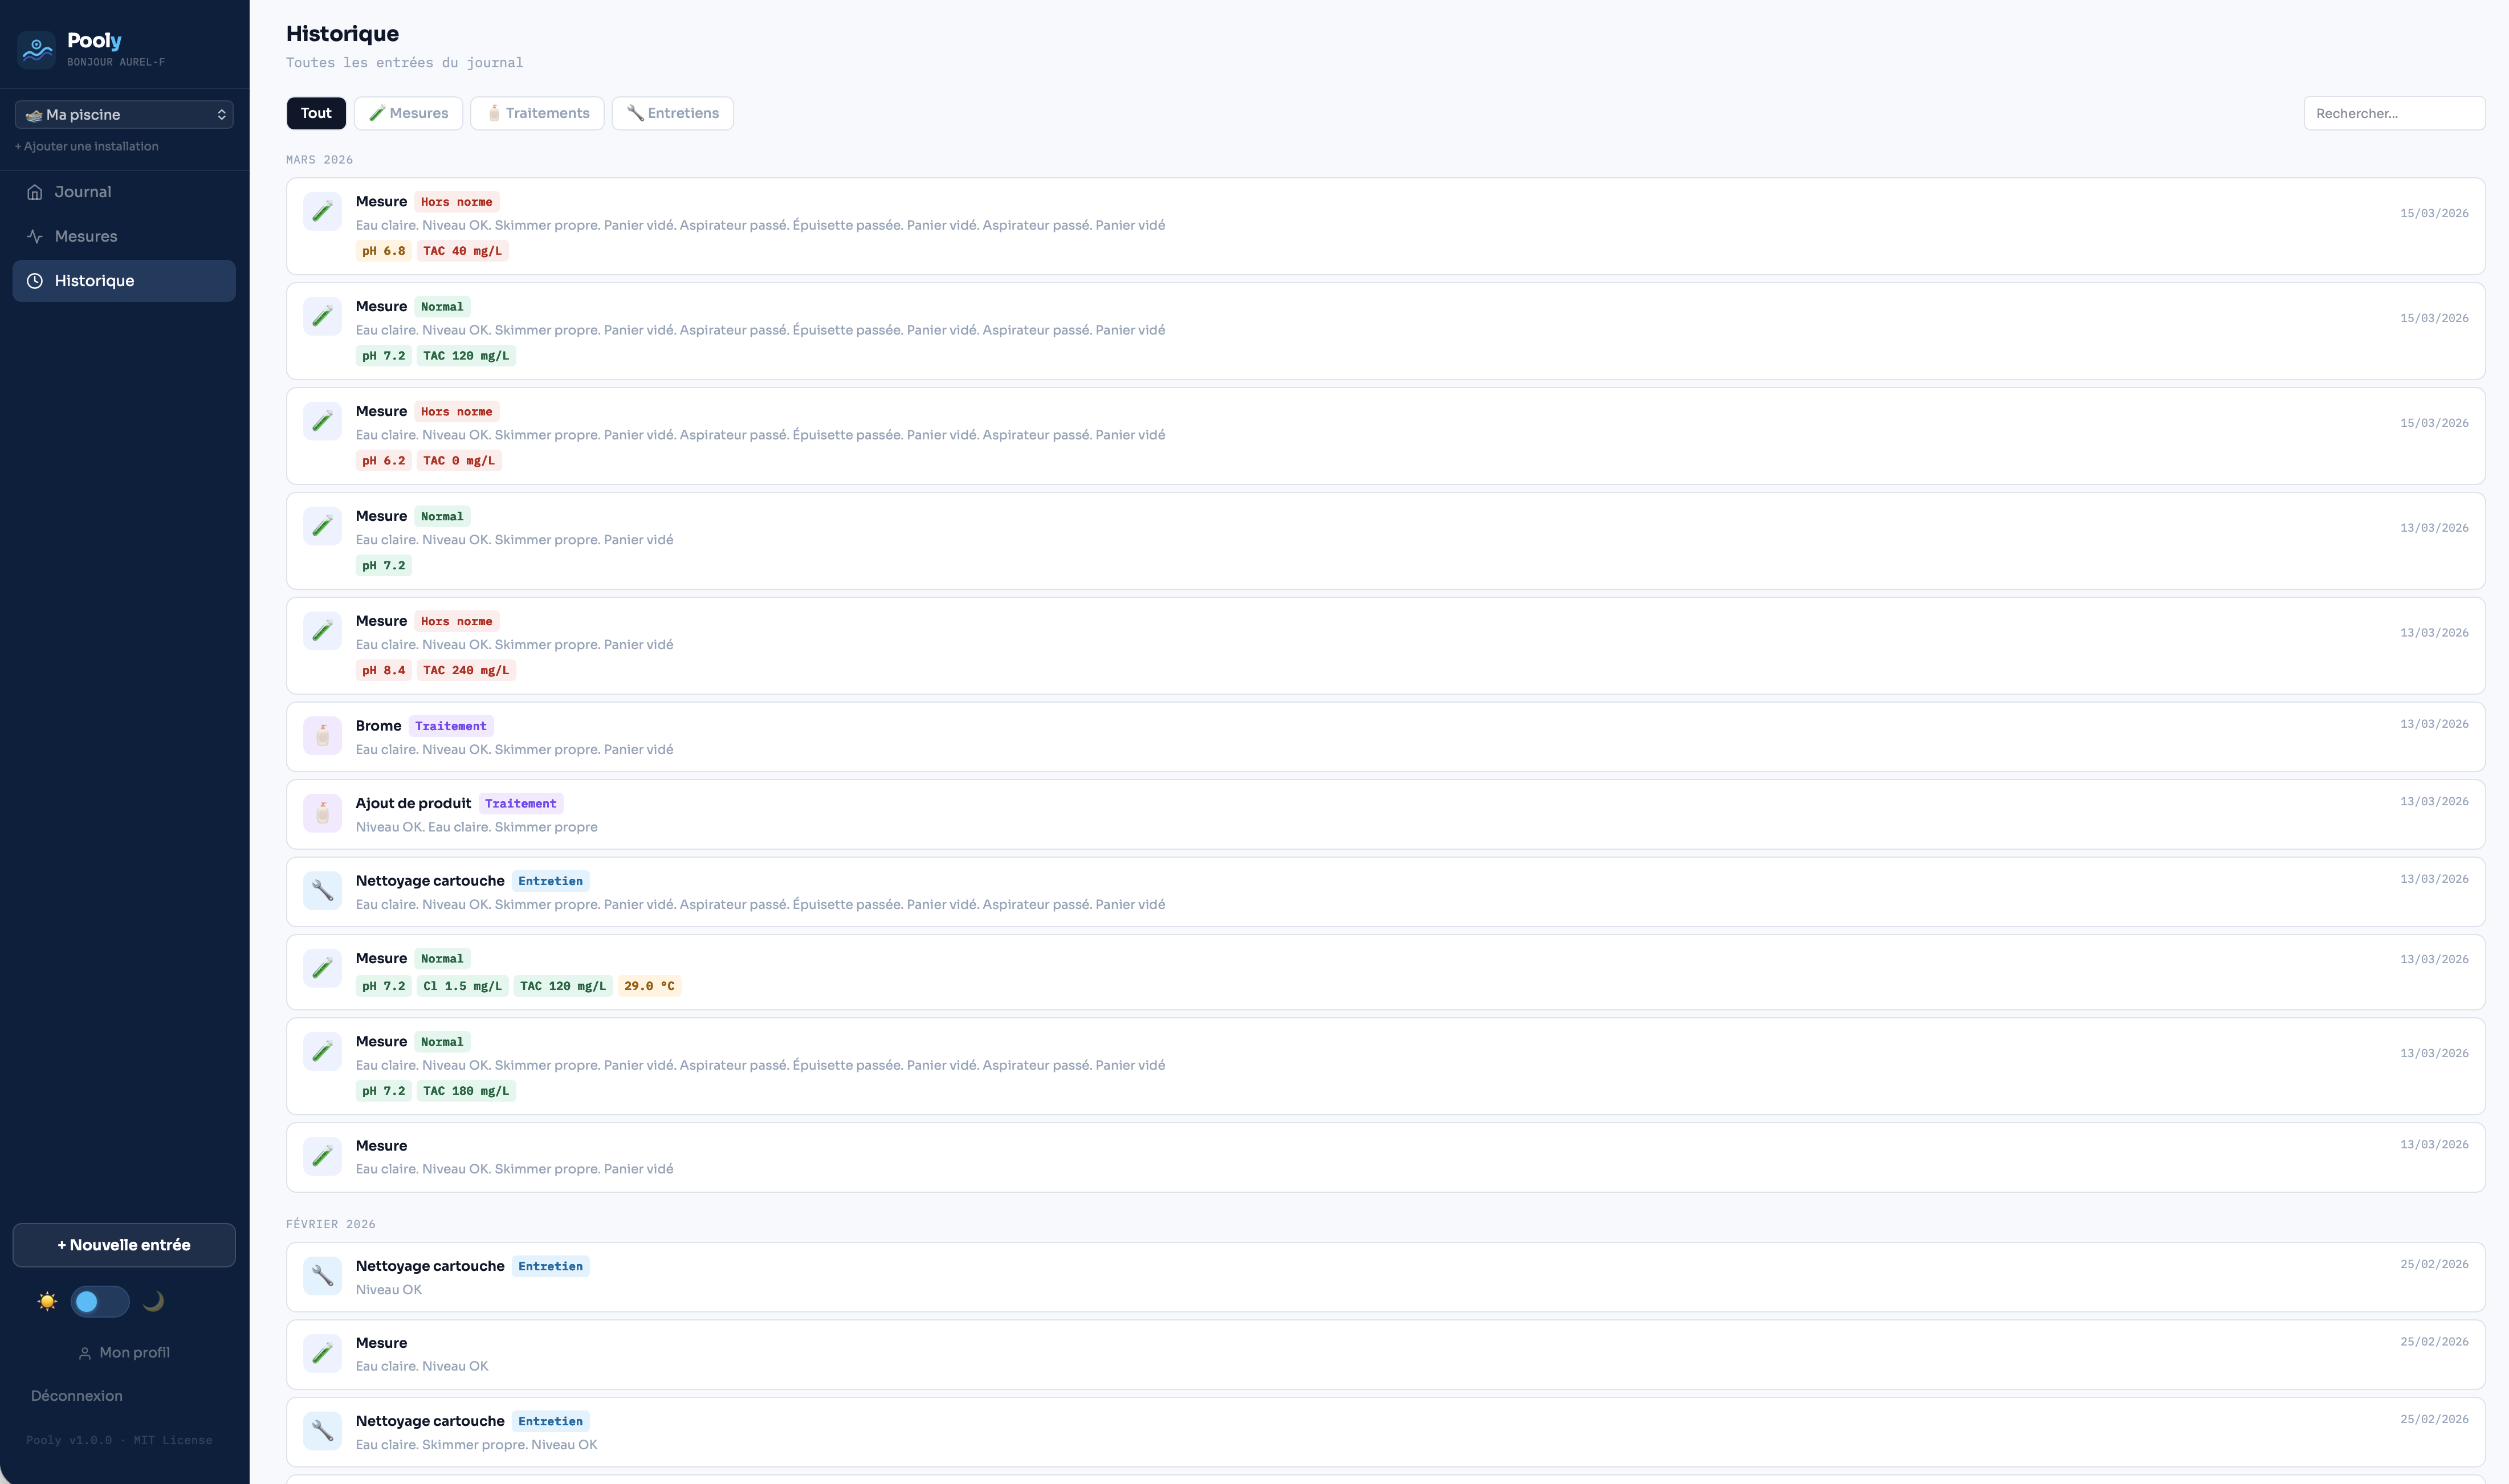Click the bottle icon beside Ajout de produit
The height and width of the screenshot is (1484, 2509).
click(322, 814)
